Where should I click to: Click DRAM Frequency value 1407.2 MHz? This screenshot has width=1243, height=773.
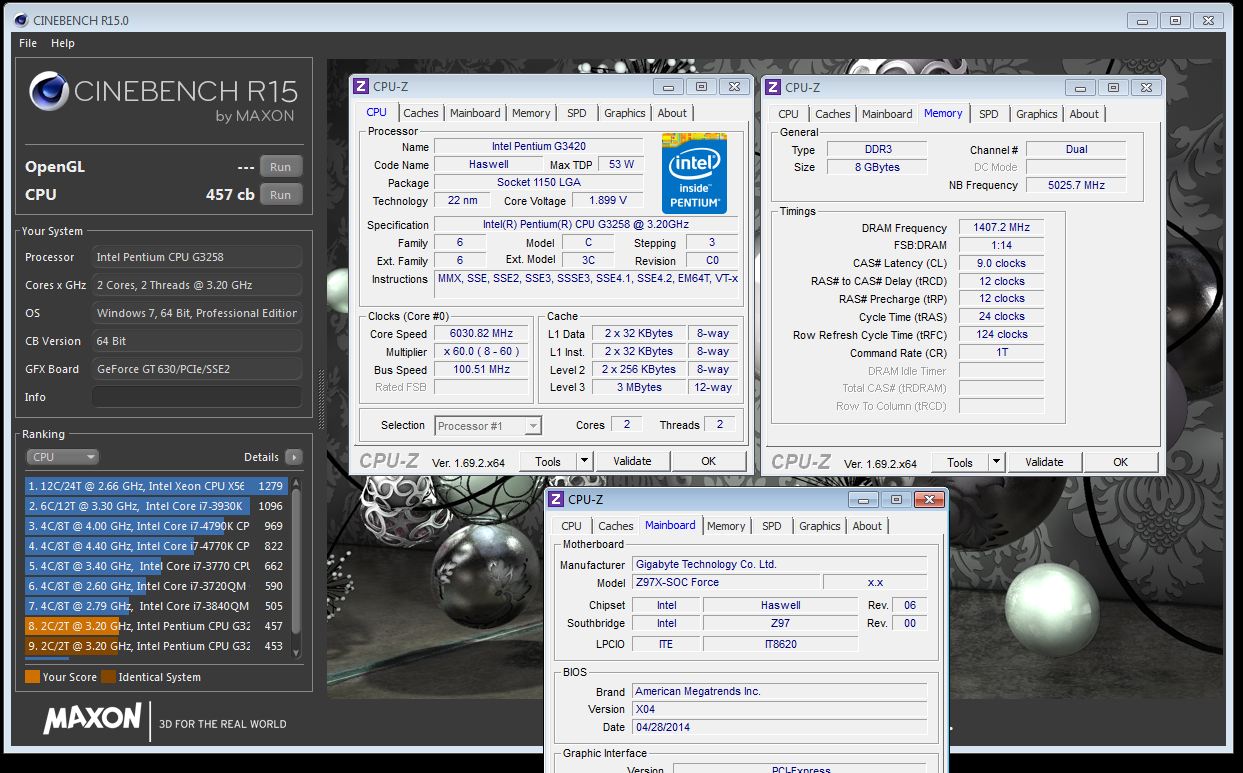pyautogui.click(x=1001, y=228)
